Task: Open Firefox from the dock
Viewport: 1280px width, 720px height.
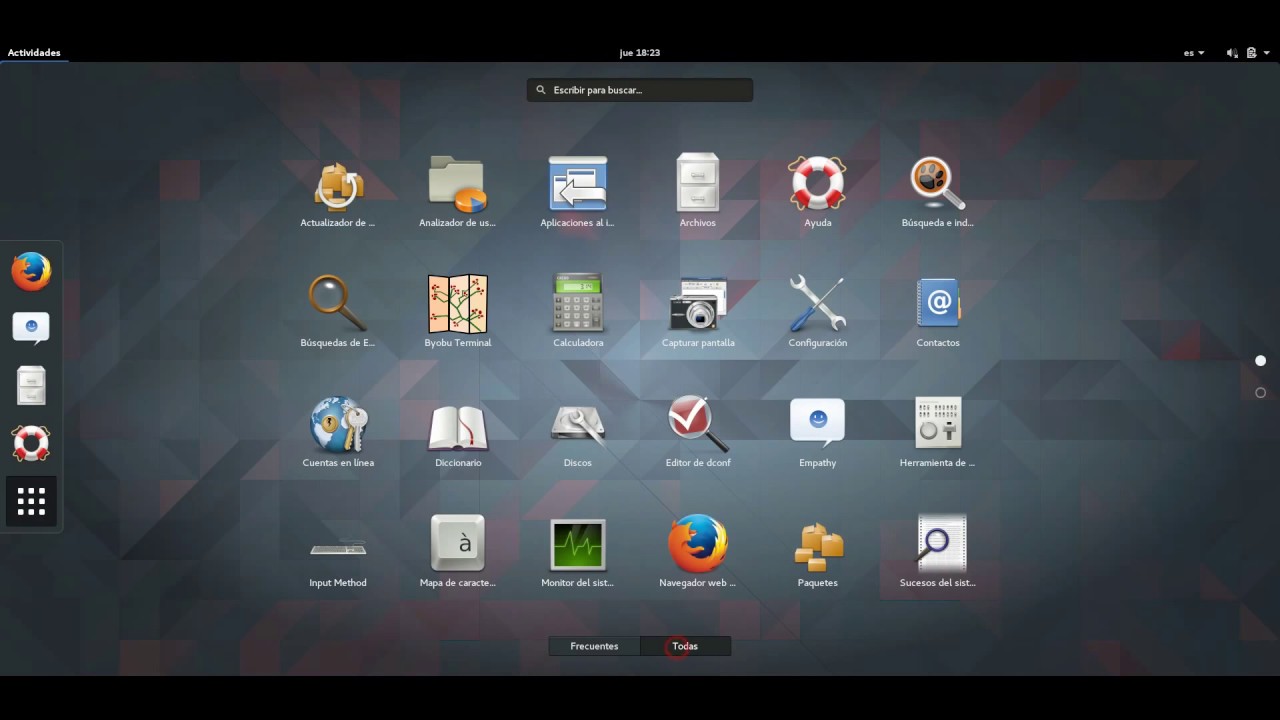Action: coord(31,270)
